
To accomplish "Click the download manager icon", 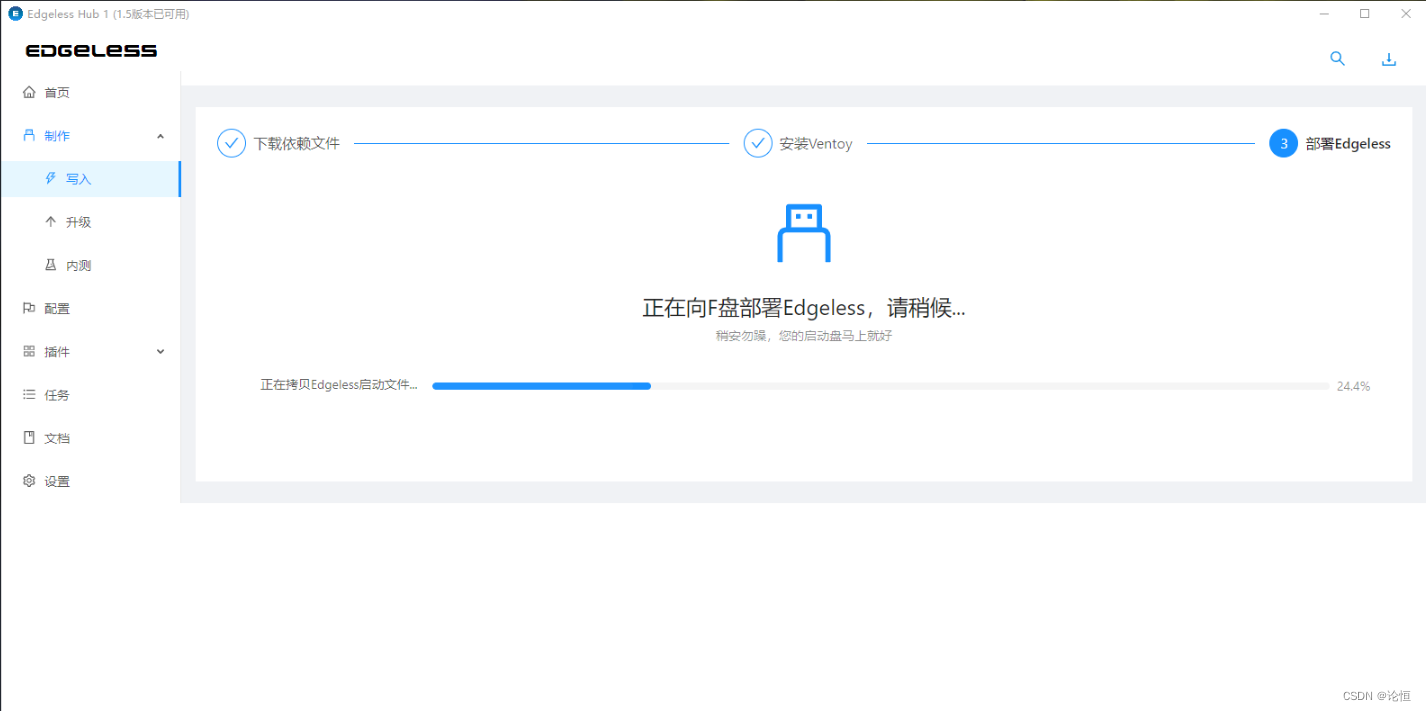I will click(1388, 58).
